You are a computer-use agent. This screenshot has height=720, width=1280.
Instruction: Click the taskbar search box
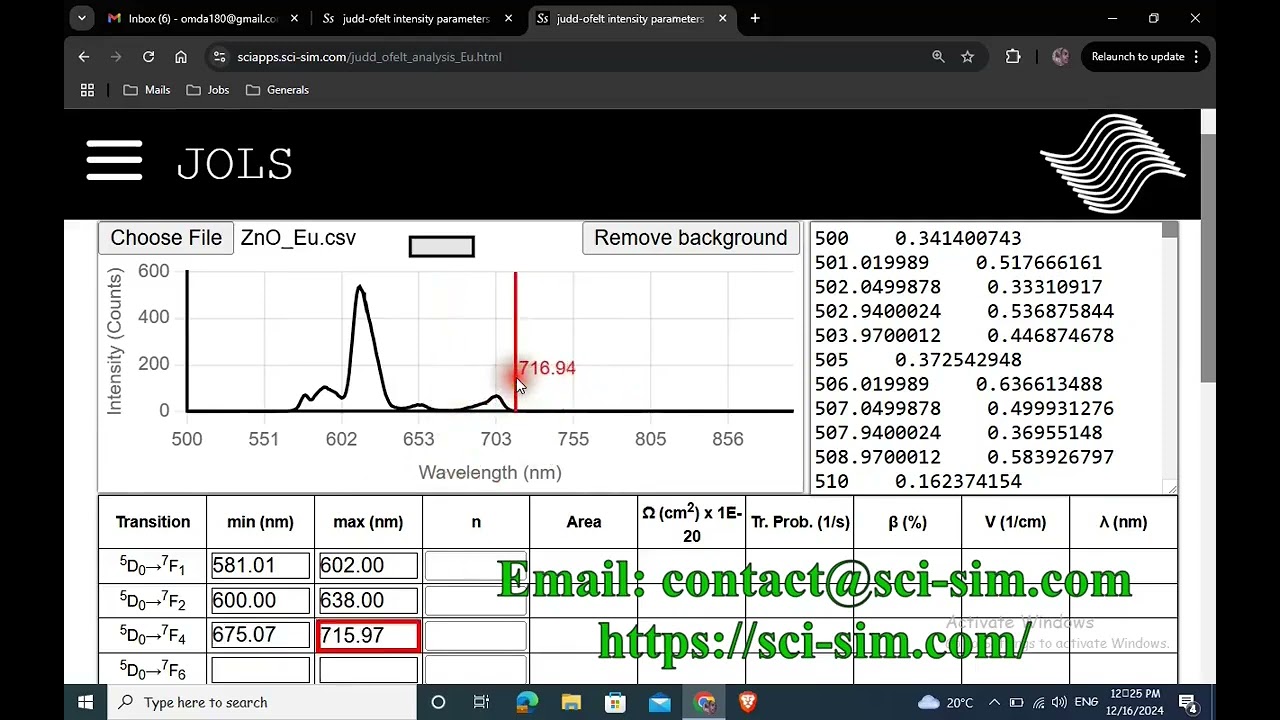click(261, 702)
